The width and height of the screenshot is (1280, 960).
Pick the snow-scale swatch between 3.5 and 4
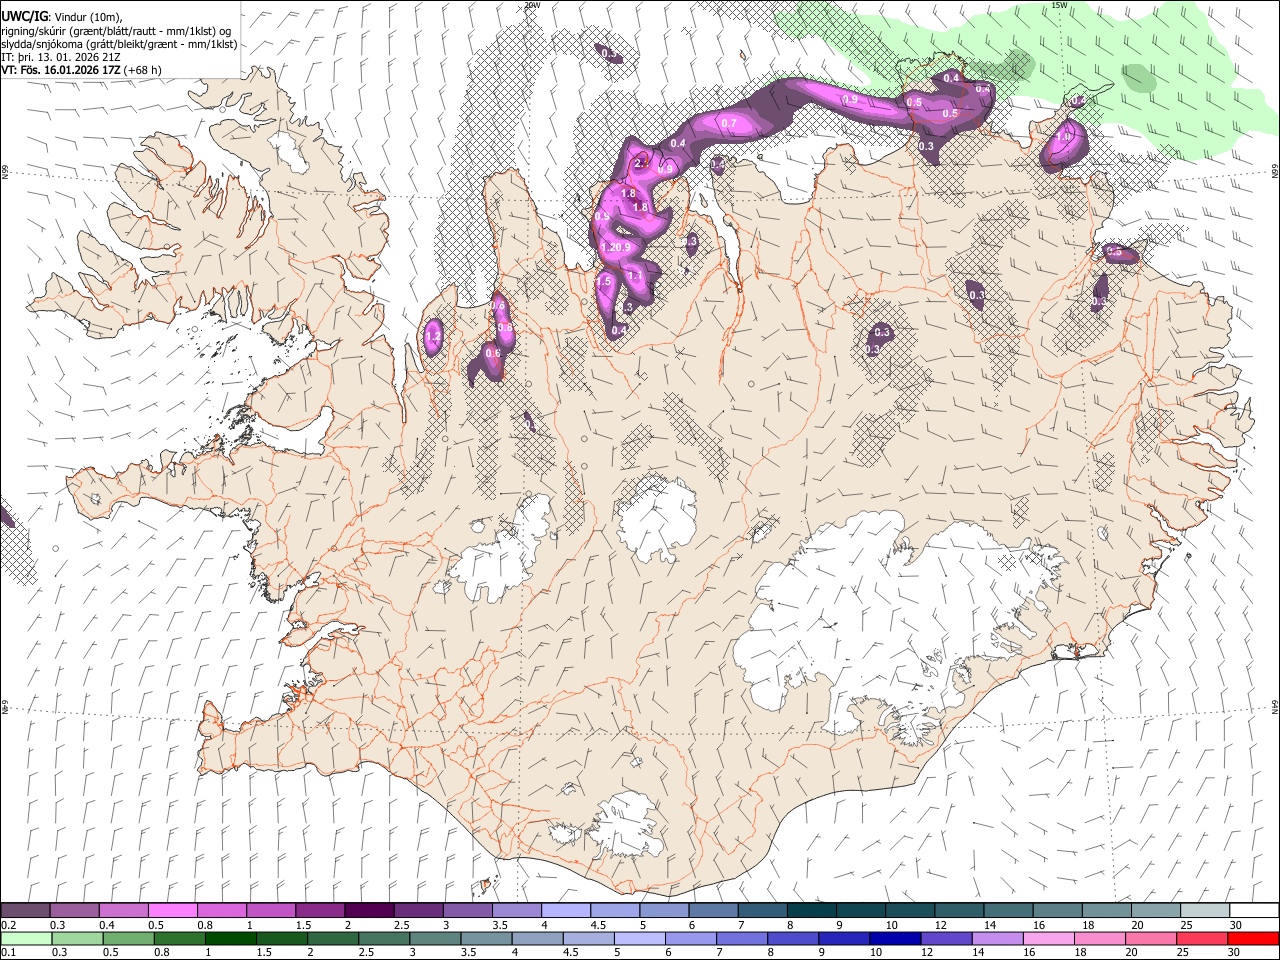[x=516, y=910]
